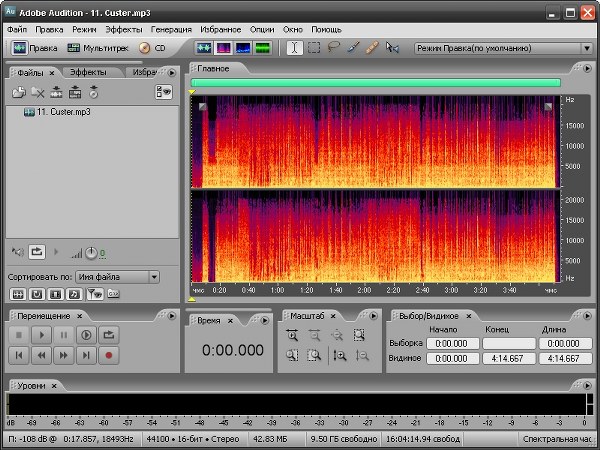This screenshot has width=600, height=450.
Task: Open the Эффекты menu
Action: pos(123,29)
